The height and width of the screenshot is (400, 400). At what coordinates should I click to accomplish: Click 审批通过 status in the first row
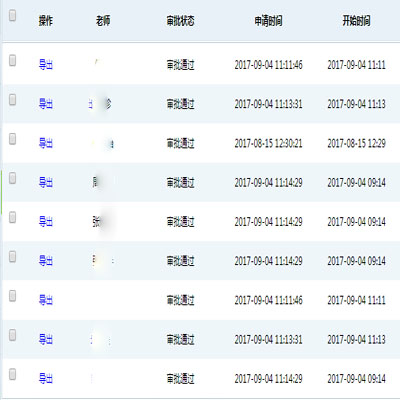[180, 64]
